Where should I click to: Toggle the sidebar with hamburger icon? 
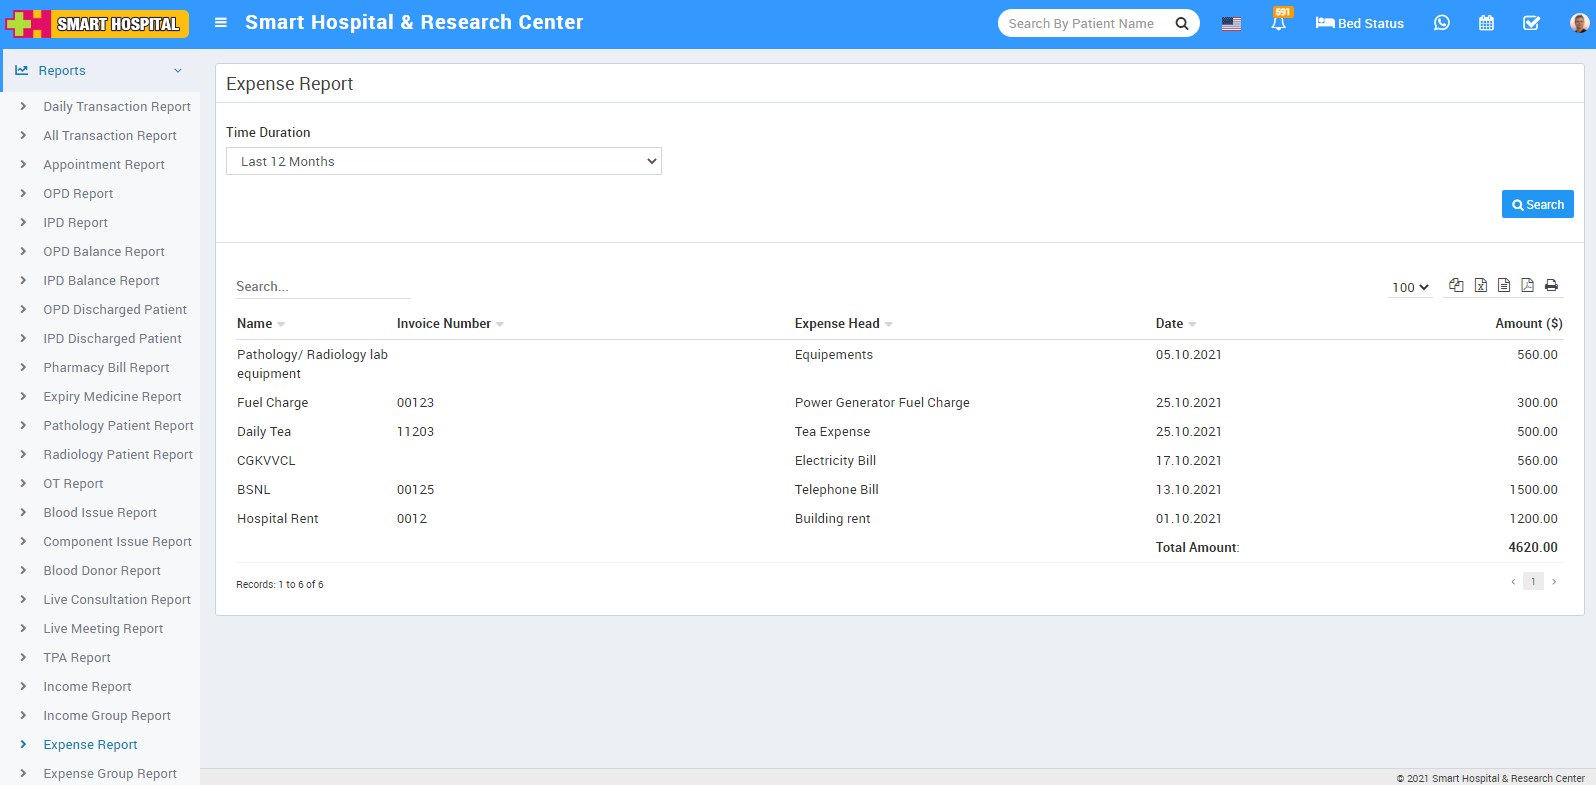point(221,23)
